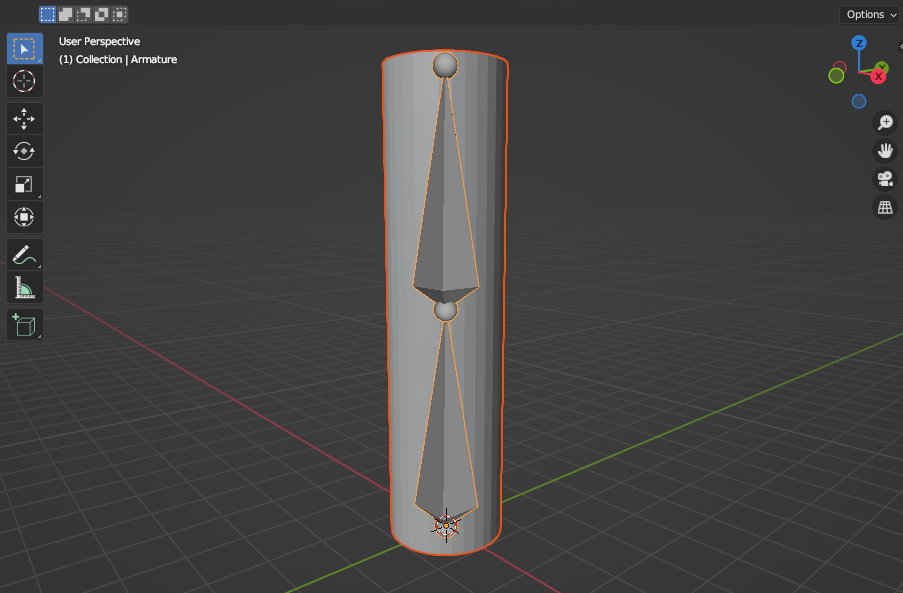Switch to intersect selection mode

[119, 14]
